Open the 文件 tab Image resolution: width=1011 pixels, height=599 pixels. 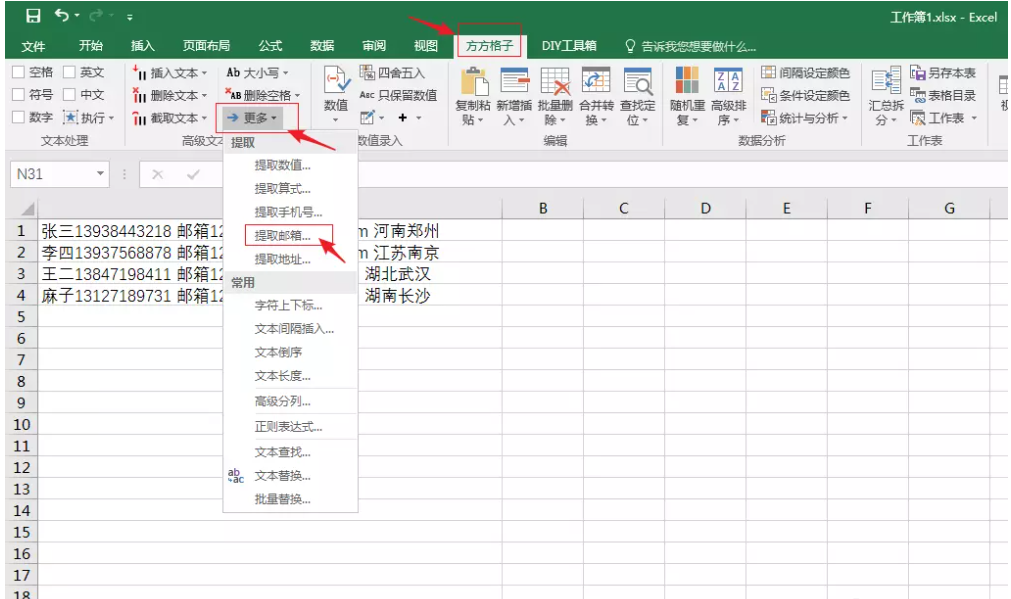(33, 46)
